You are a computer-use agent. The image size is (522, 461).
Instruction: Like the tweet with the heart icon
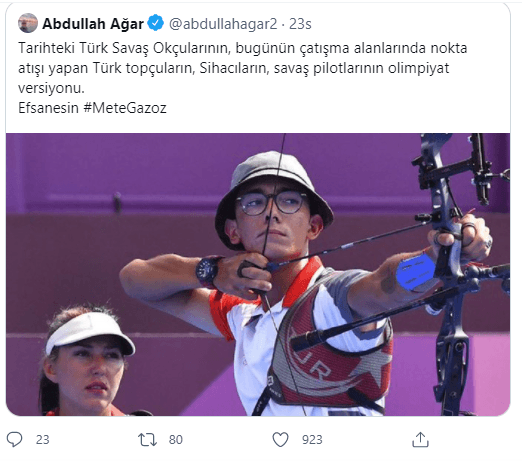click(x=281, y=439)
